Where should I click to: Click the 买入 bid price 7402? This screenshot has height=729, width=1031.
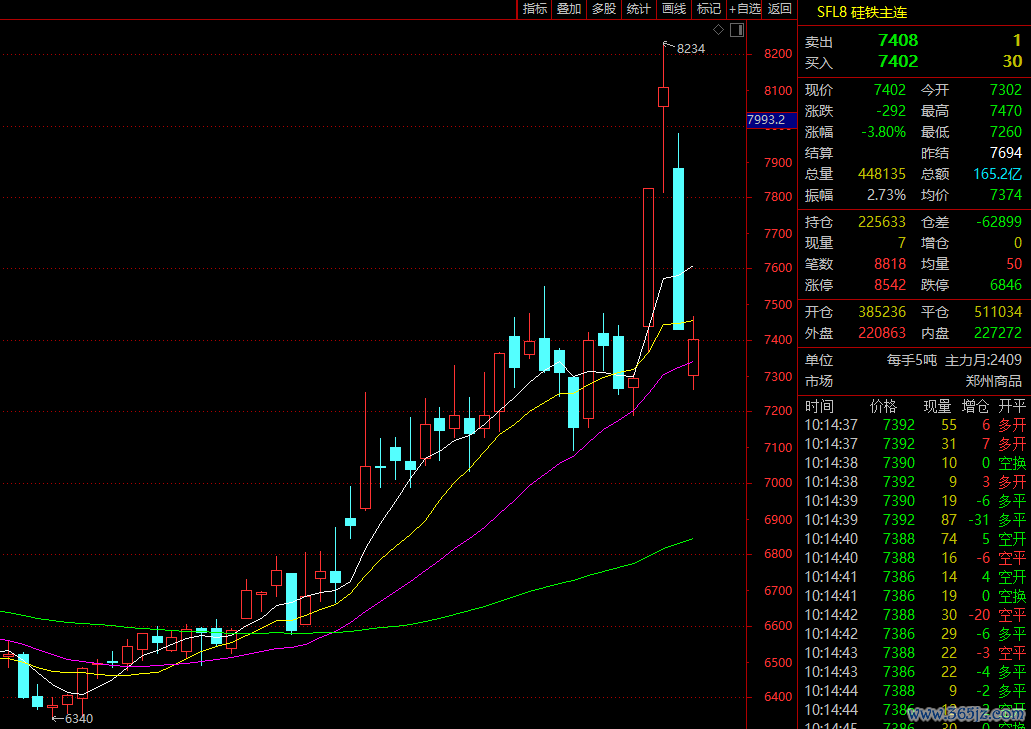897,62
